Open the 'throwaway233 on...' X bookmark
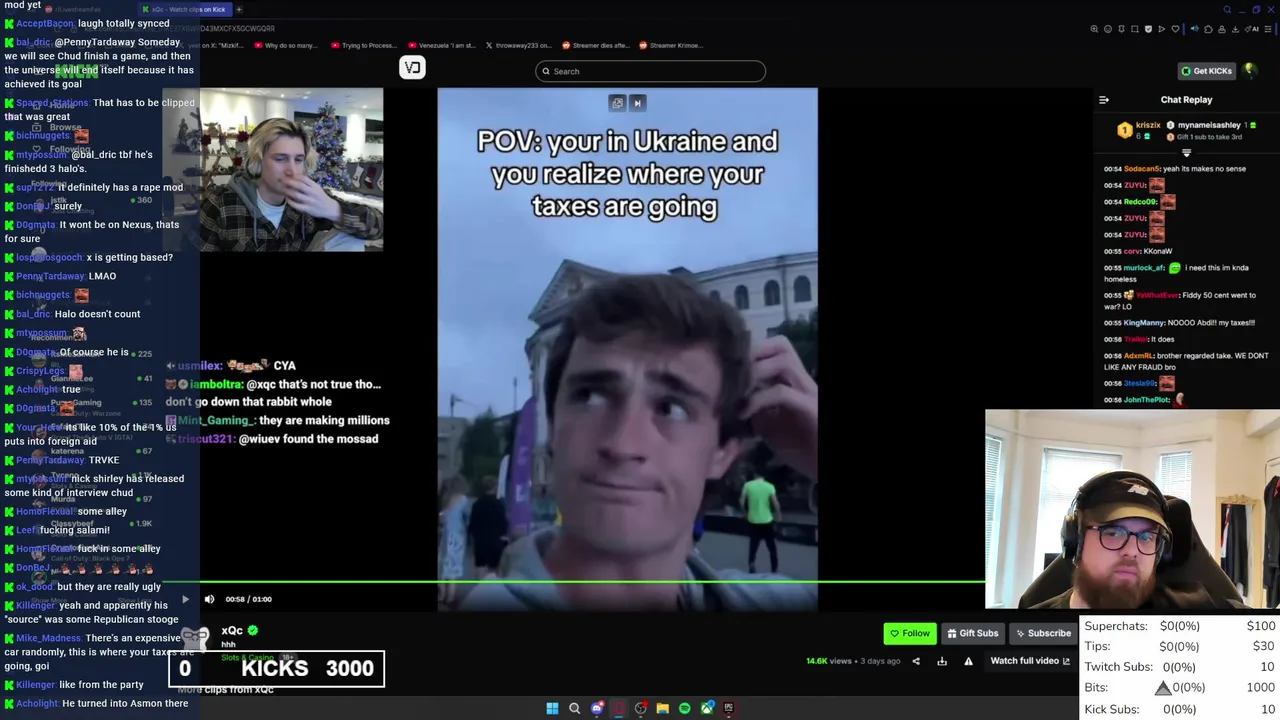The width and height of the screenshot is (1280, 720). tap(519, 45)
